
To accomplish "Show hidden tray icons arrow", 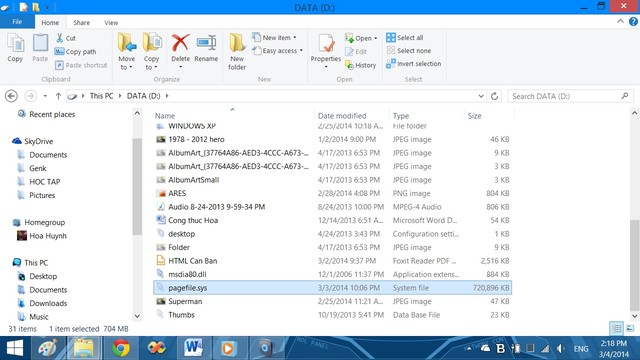I will (469, 348).
